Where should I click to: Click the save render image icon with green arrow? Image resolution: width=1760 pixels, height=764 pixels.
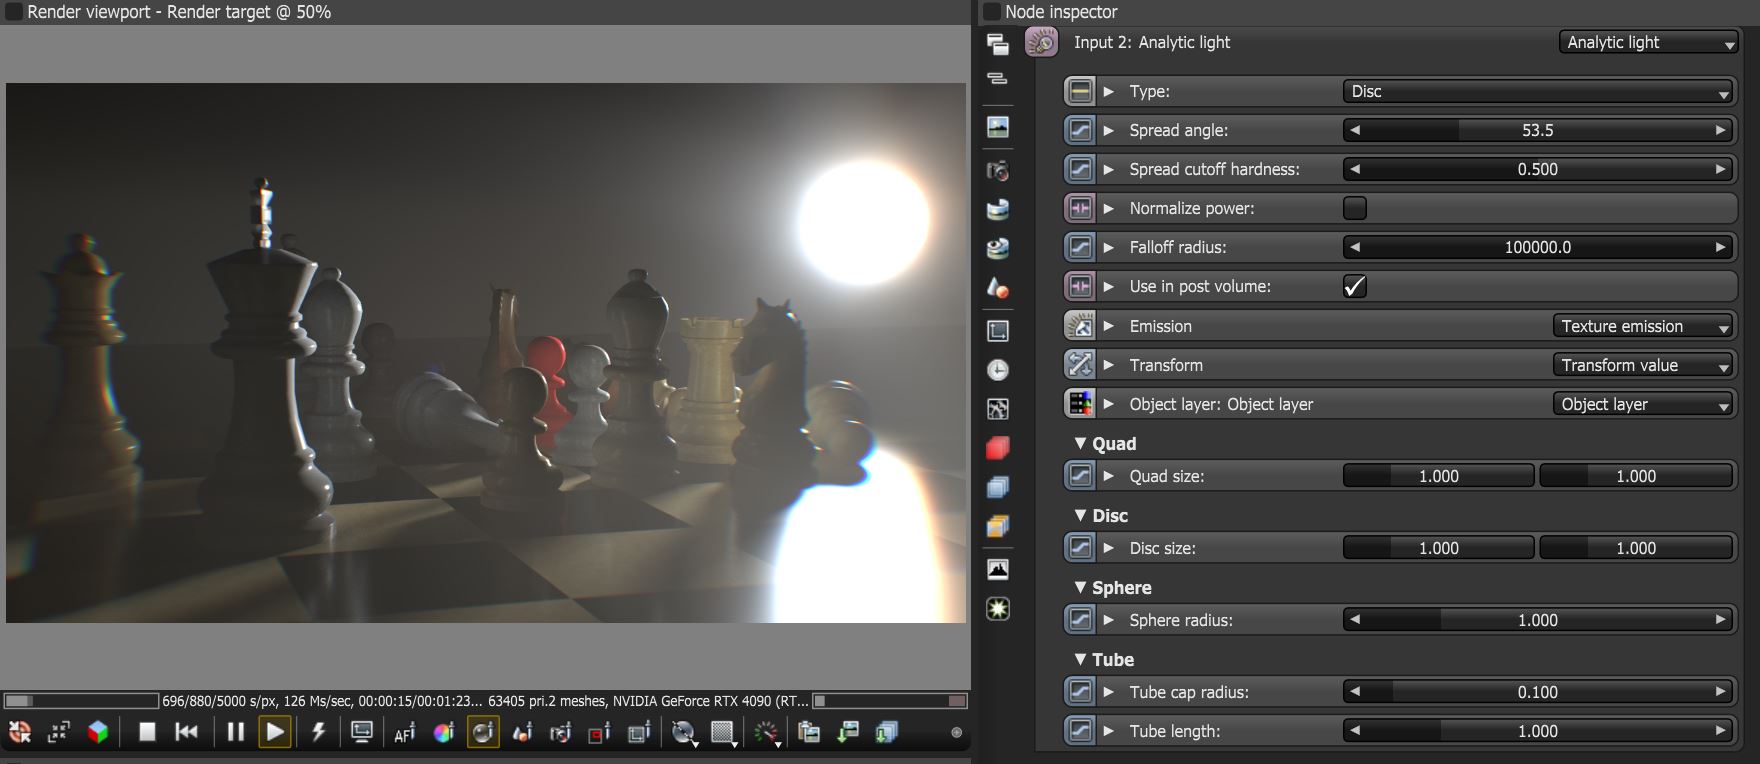848,733
